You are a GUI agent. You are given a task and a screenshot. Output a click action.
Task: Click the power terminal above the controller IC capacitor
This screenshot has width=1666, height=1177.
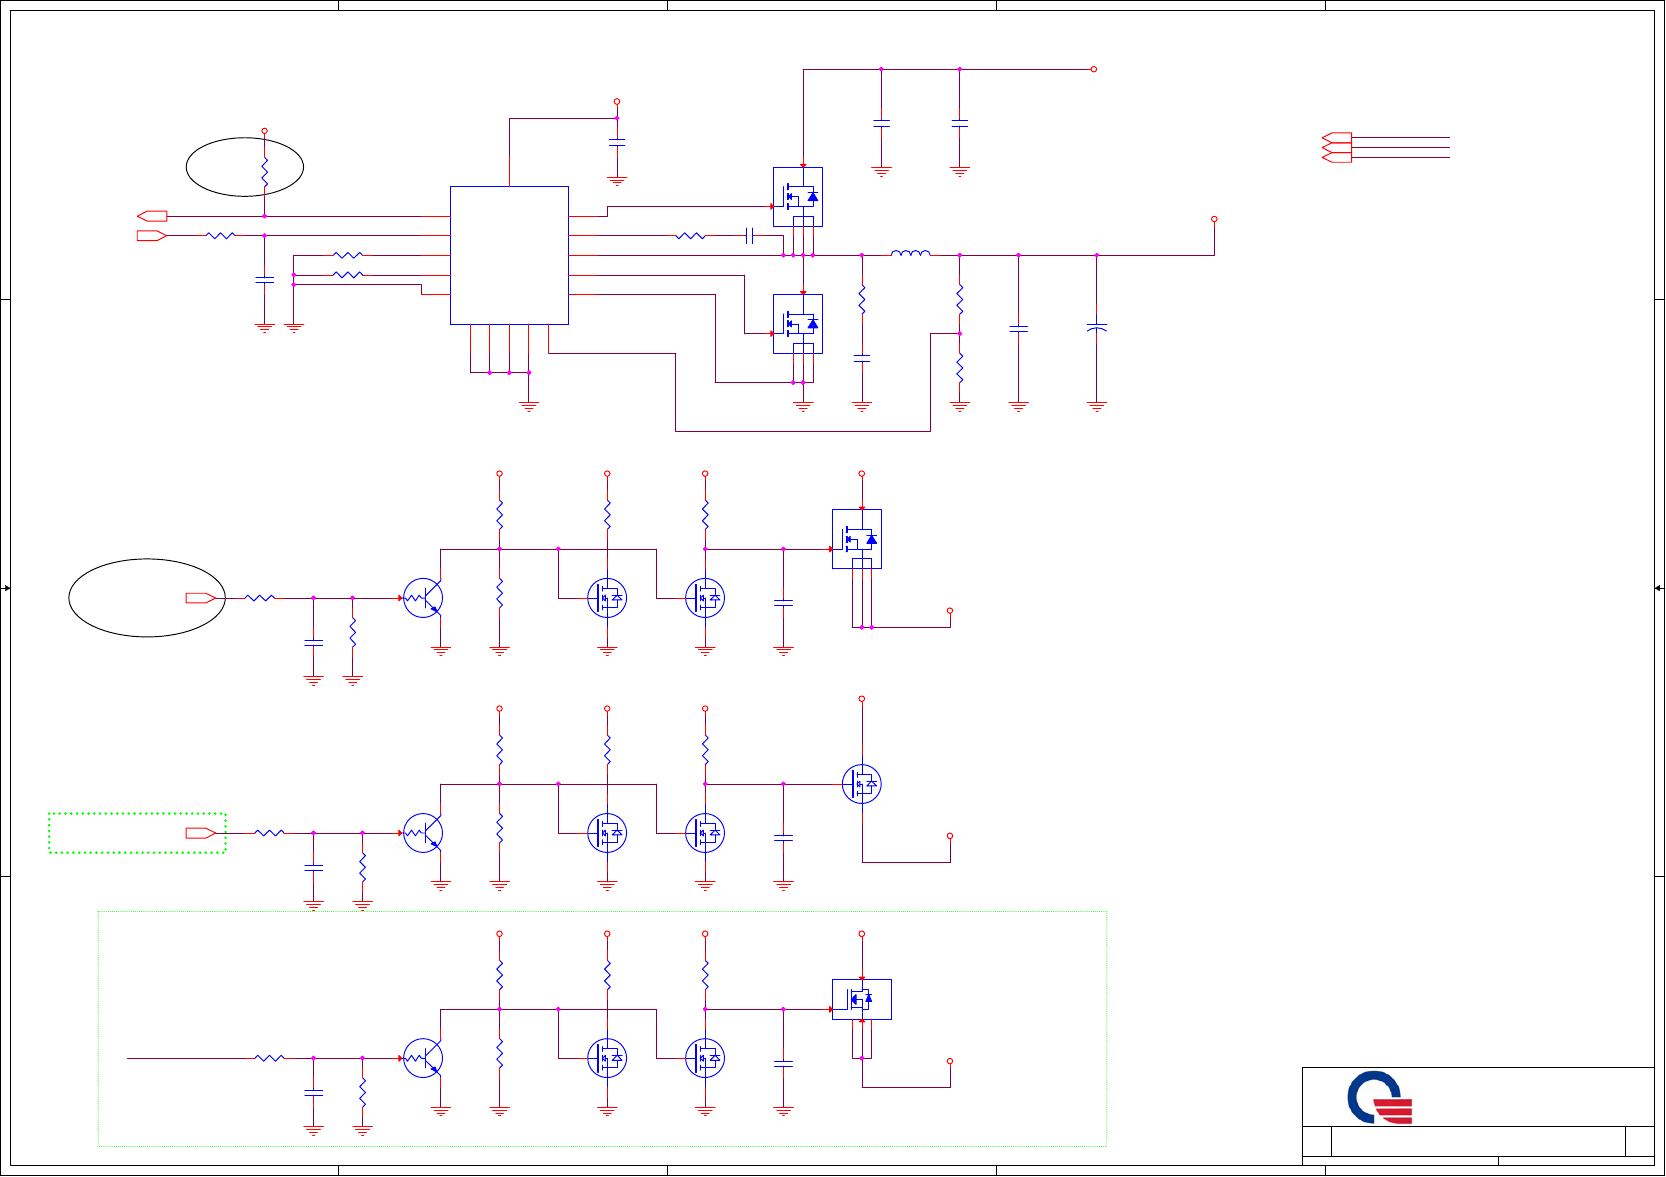(x=617, y=101)
